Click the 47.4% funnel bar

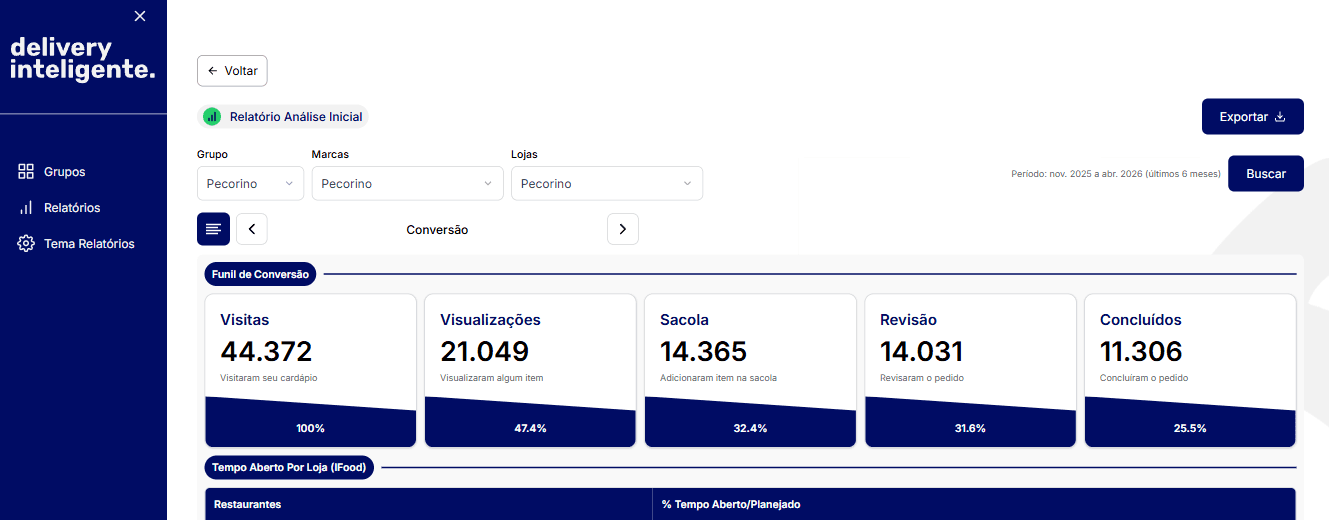pos(530,422)
